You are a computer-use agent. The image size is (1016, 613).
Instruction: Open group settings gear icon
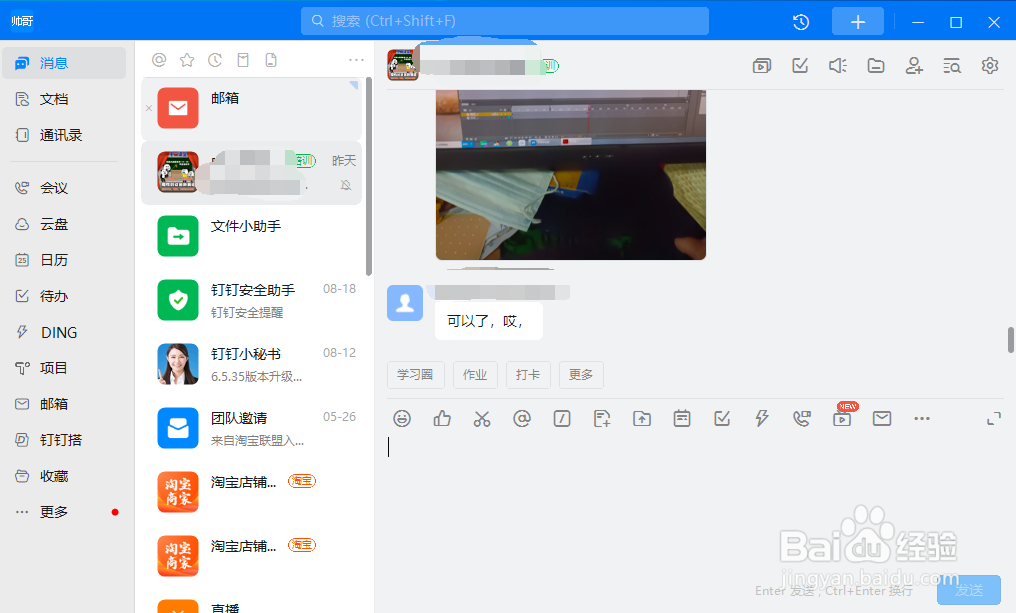click(x=989, y=65)
